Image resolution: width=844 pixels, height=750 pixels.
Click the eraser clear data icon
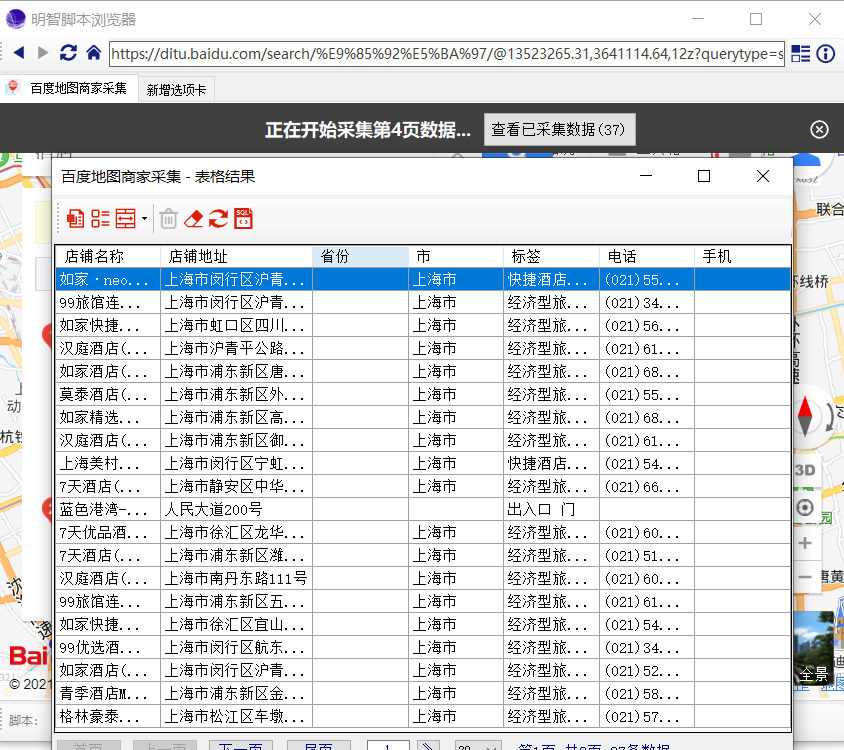(x=194, y=219)
